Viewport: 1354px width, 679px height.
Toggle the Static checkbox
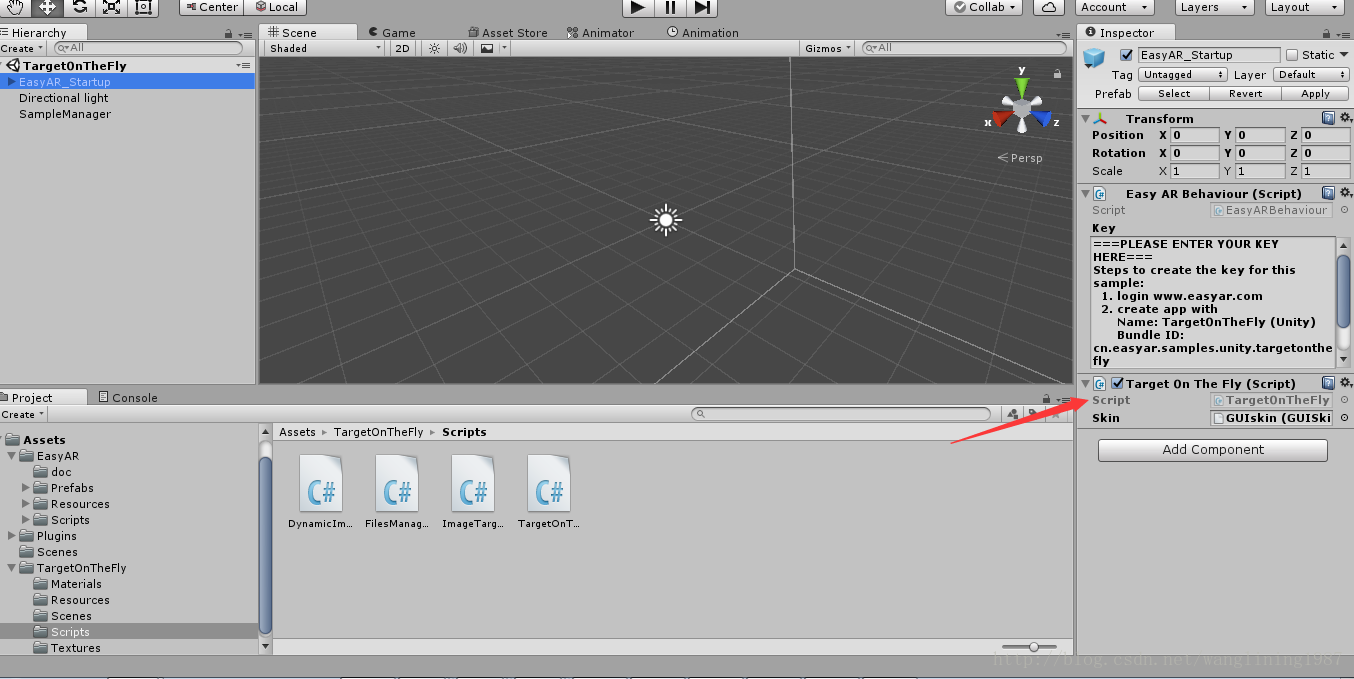pyautogui.click(x=1292, y=55)
